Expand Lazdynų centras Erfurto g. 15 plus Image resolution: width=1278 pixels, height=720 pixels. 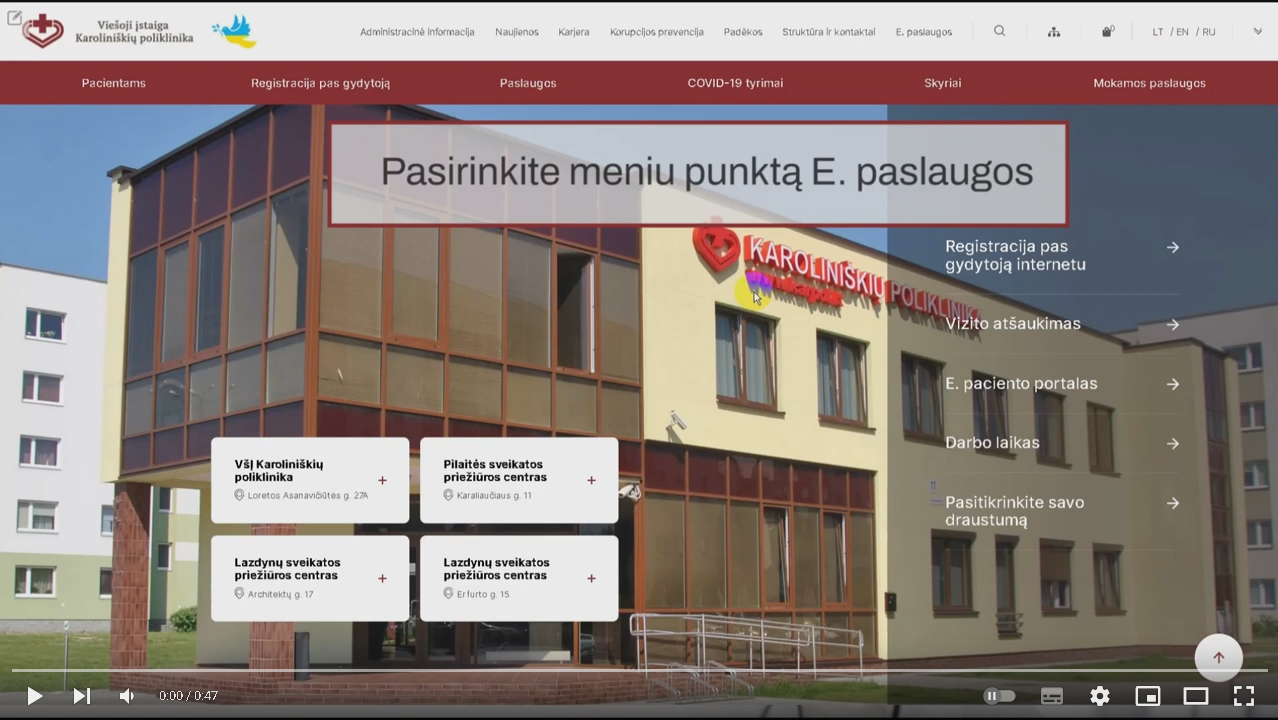(x=591, y=578)
